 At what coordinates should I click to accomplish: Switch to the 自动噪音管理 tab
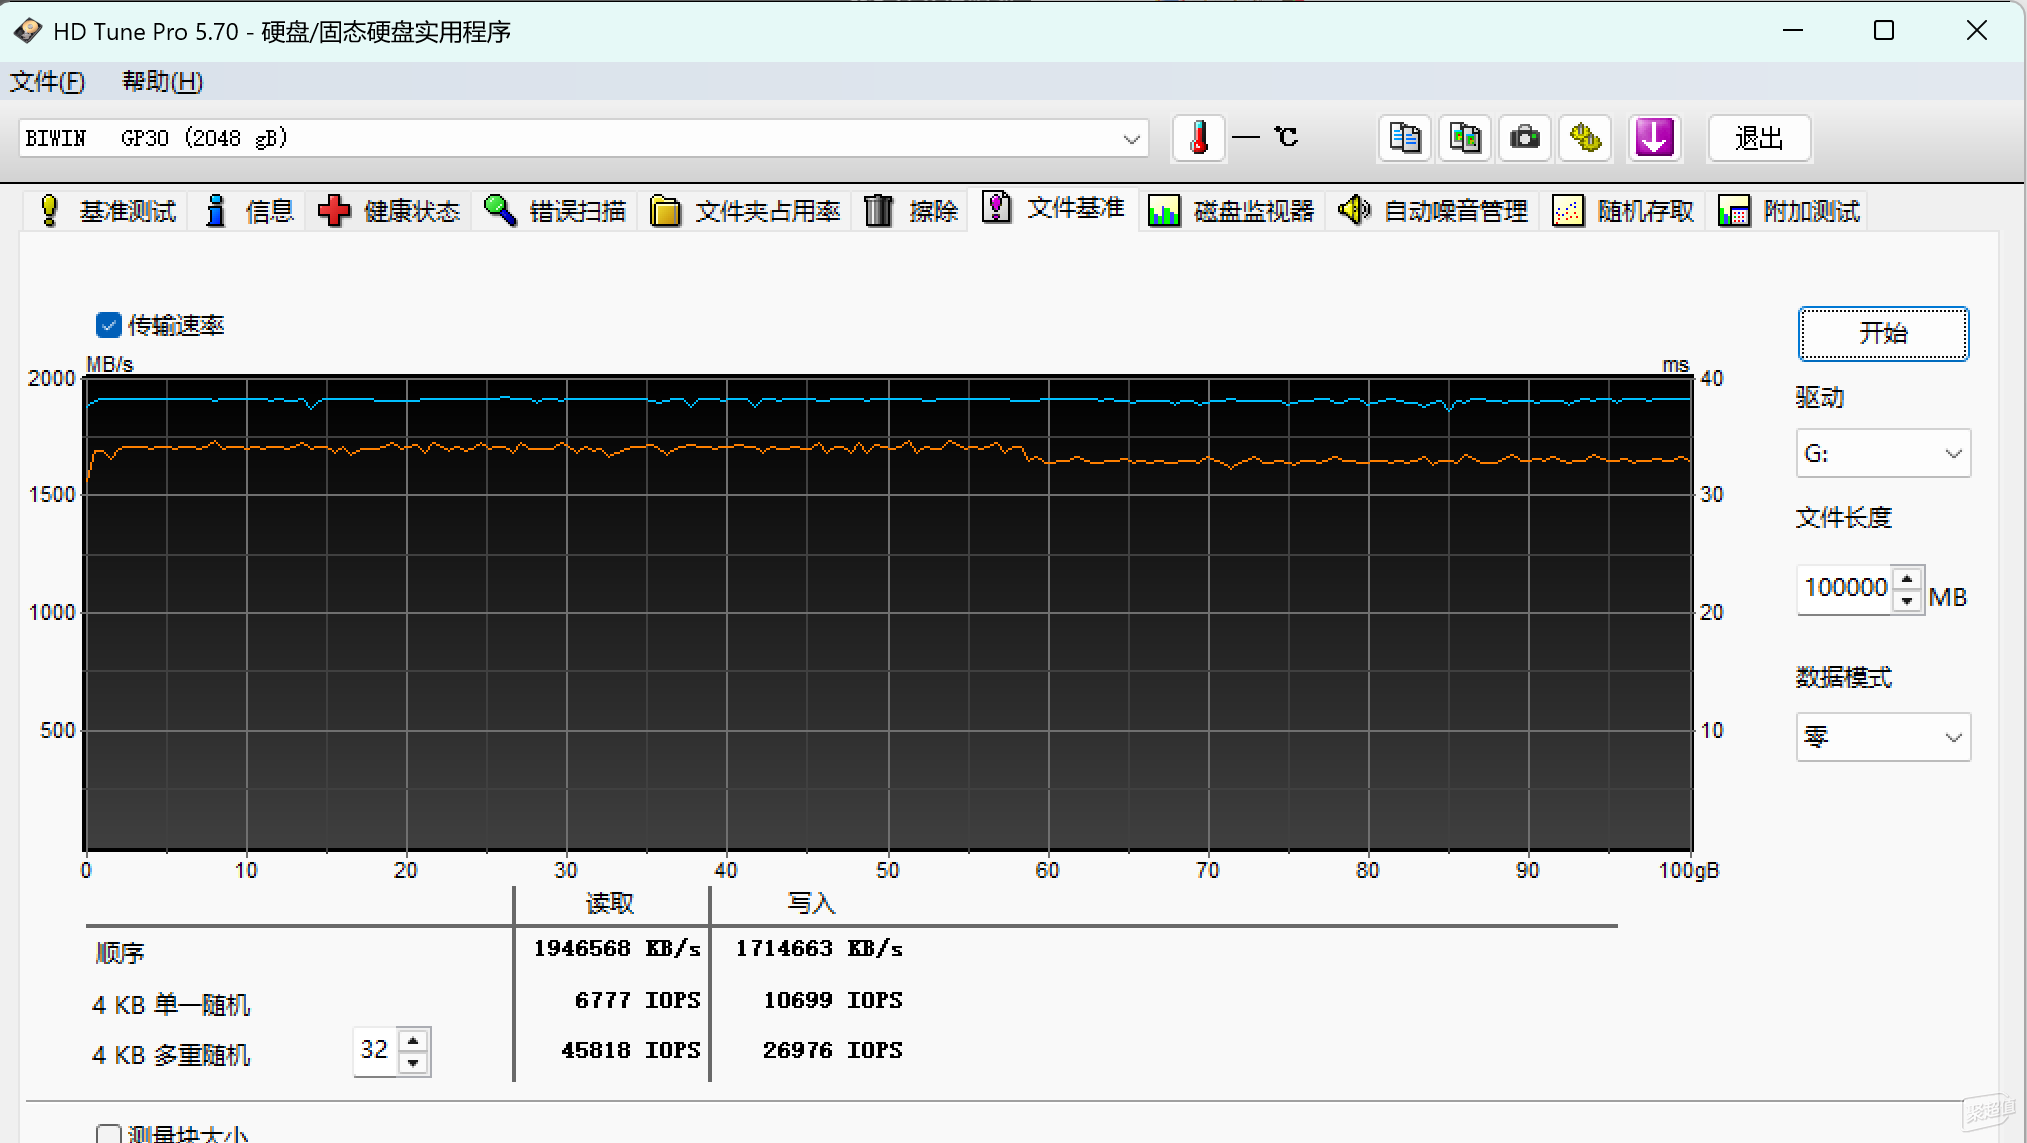[1433, 211]
